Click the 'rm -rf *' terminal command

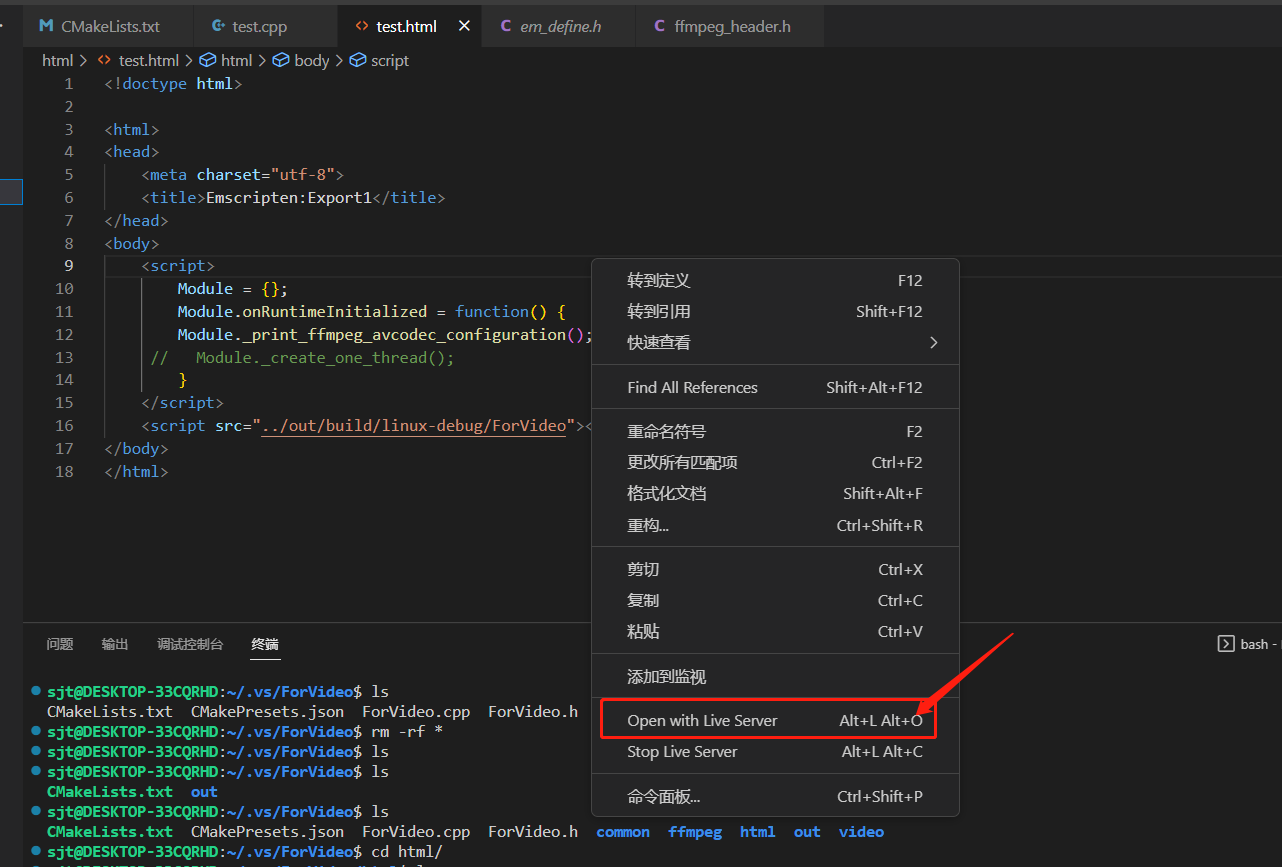click(407, 731)
